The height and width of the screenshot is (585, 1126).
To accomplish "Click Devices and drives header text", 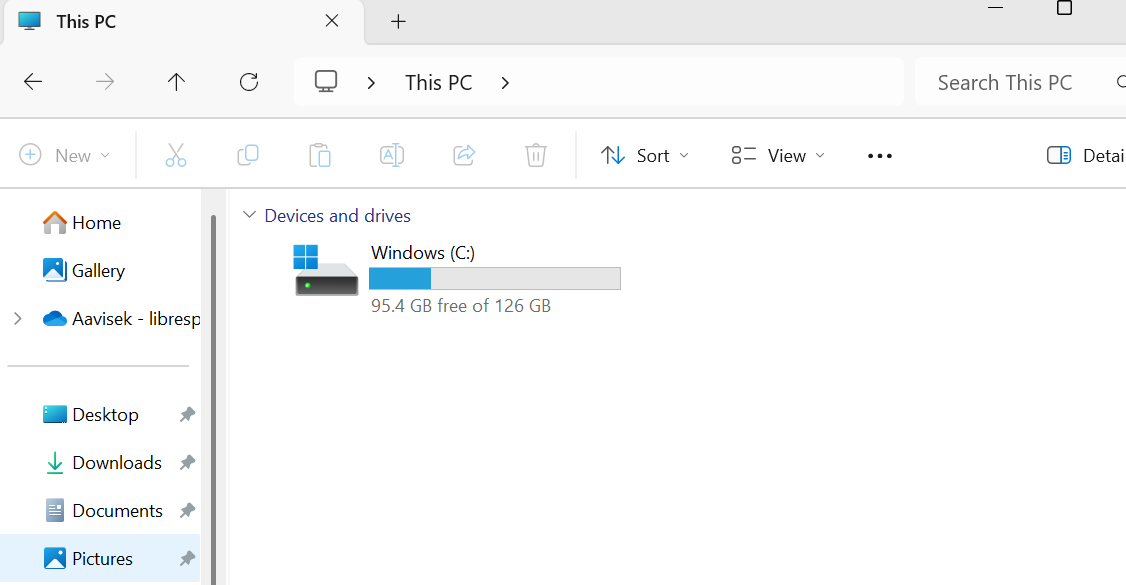I will click(338, 215).
